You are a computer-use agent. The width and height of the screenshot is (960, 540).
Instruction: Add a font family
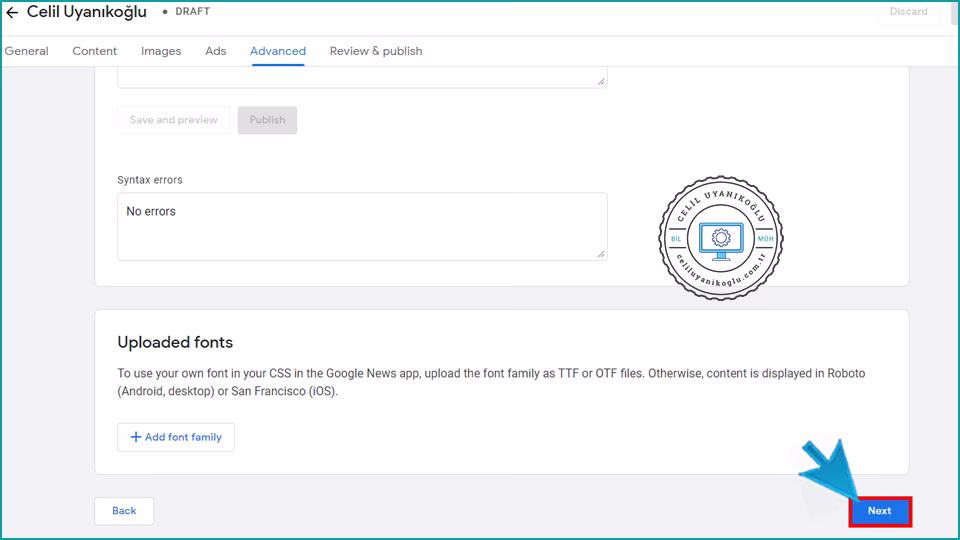(x=176, y=437)
